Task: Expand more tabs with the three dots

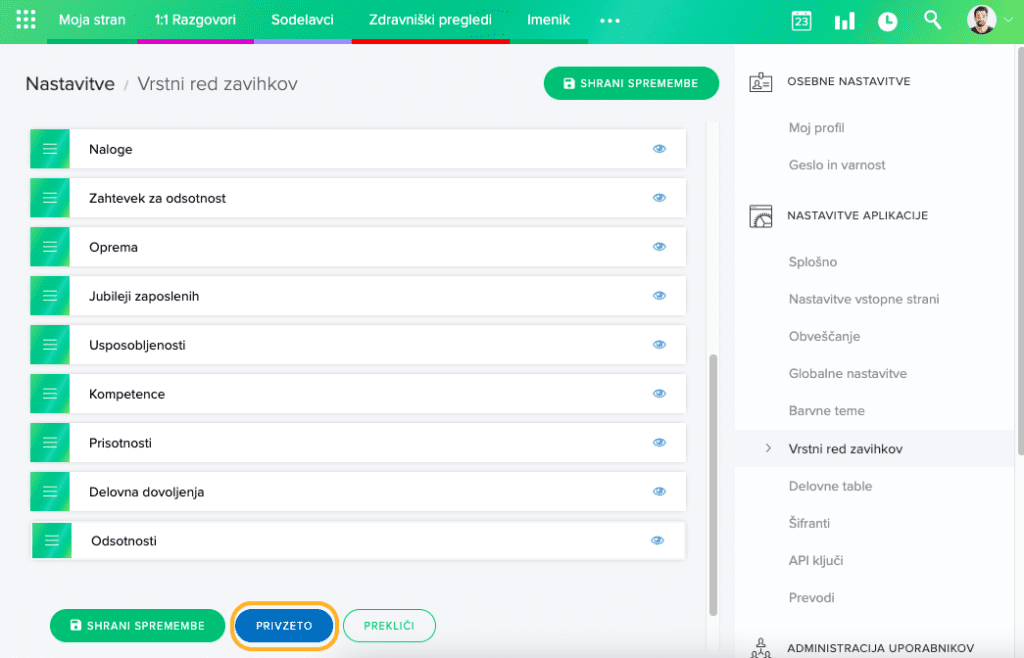Action: 610,21
